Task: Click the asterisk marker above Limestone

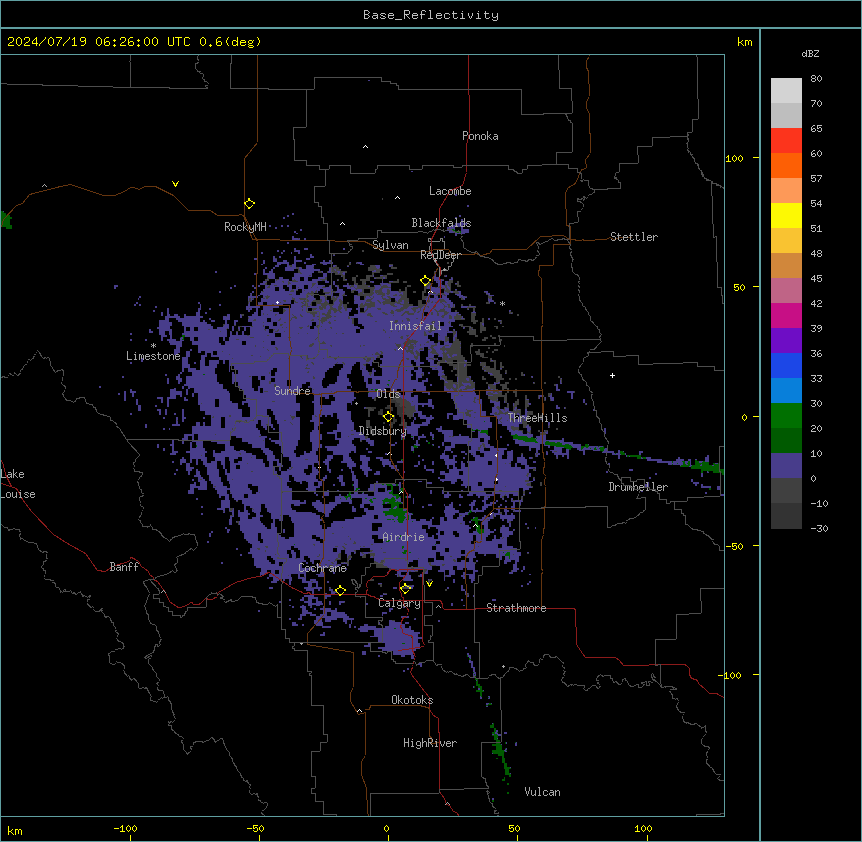Action: [x=153, y=346]
